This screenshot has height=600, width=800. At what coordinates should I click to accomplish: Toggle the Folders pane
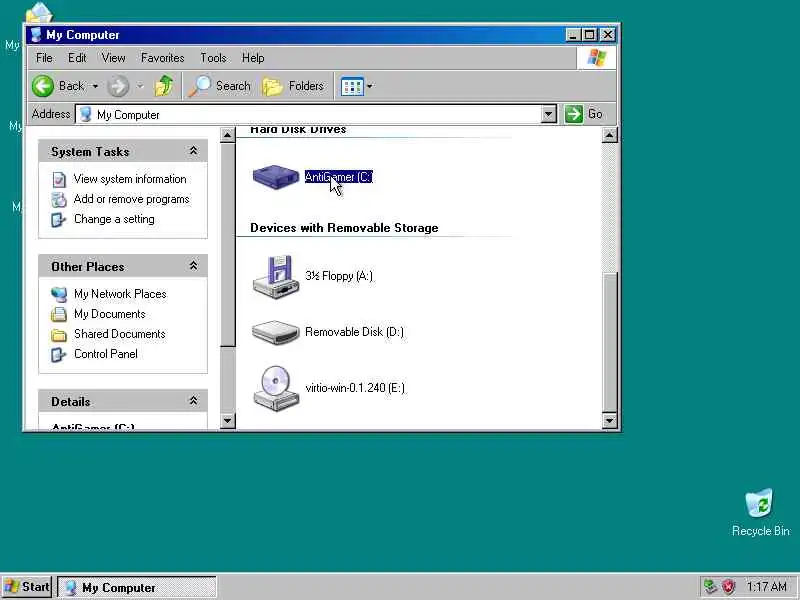pos(293,86)
